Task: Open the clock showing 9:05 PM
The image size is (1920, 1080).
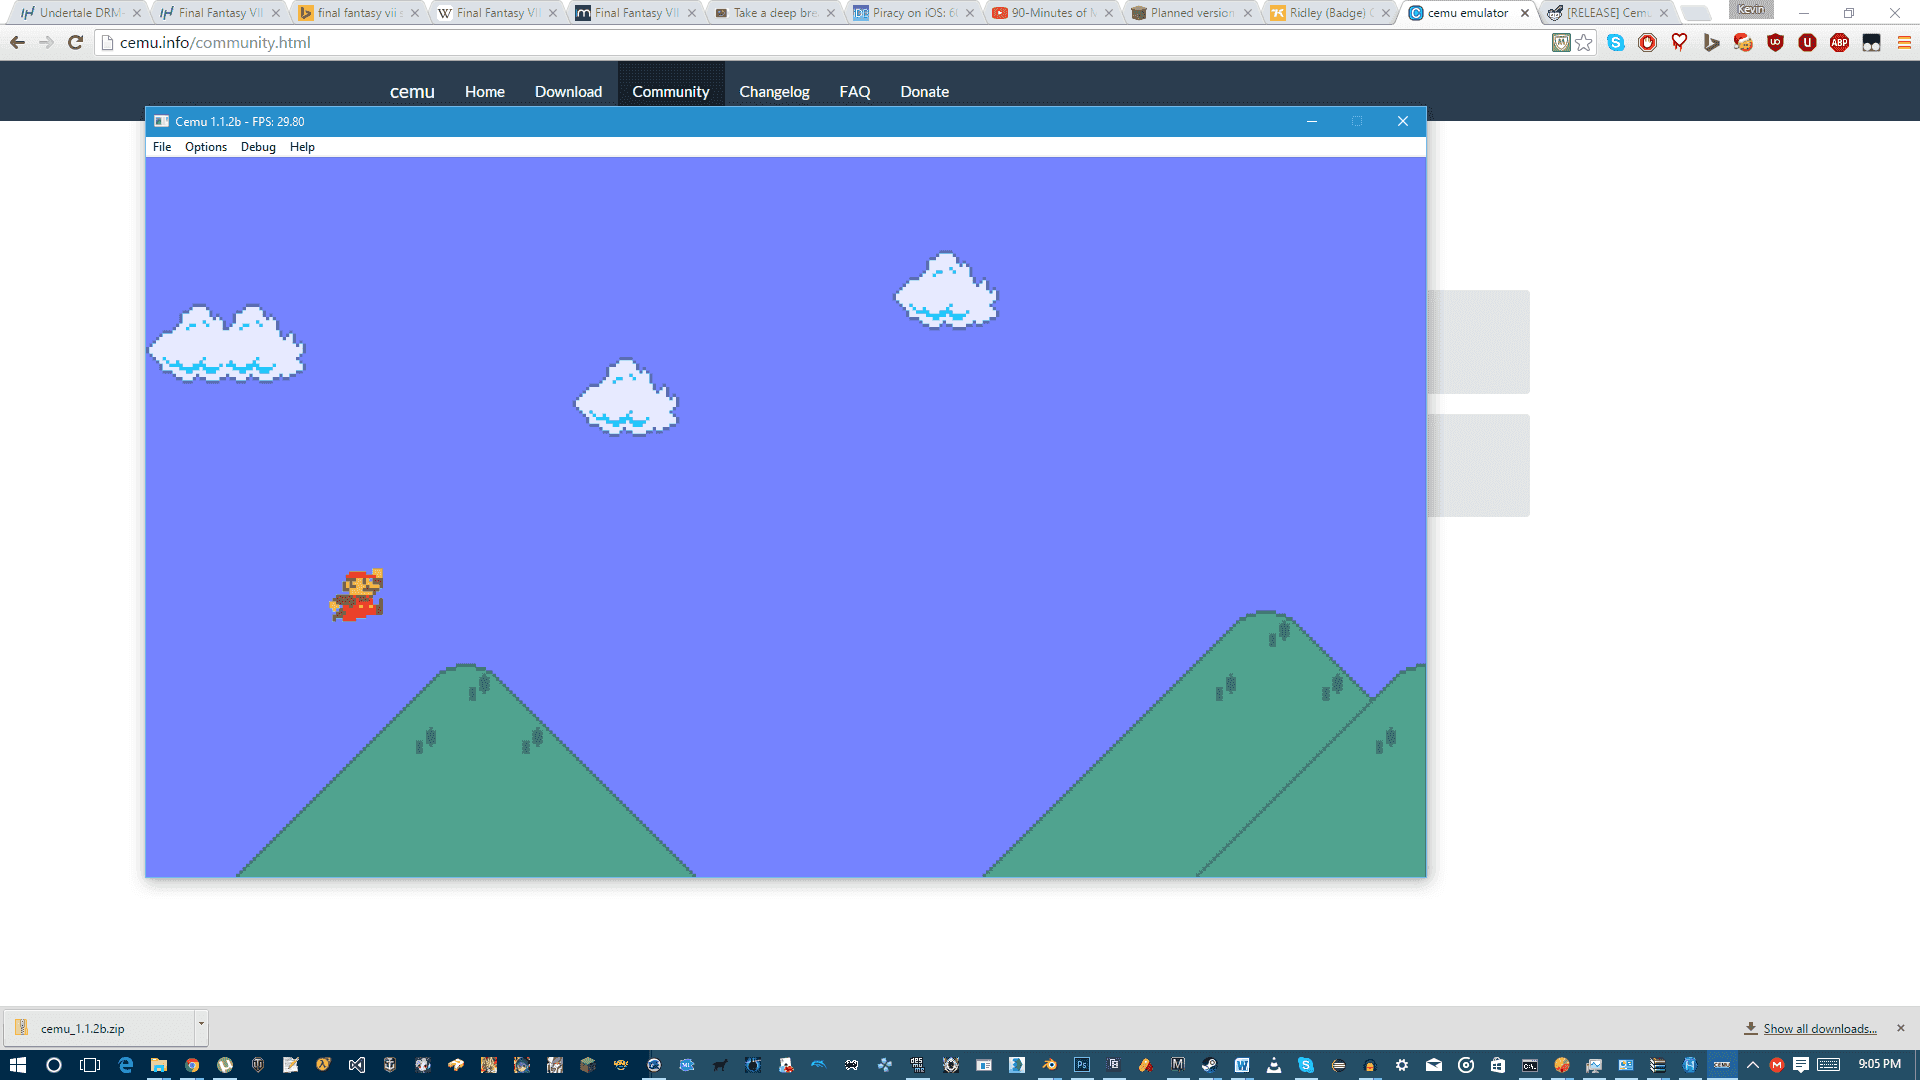Action: coord(1880,1064)
